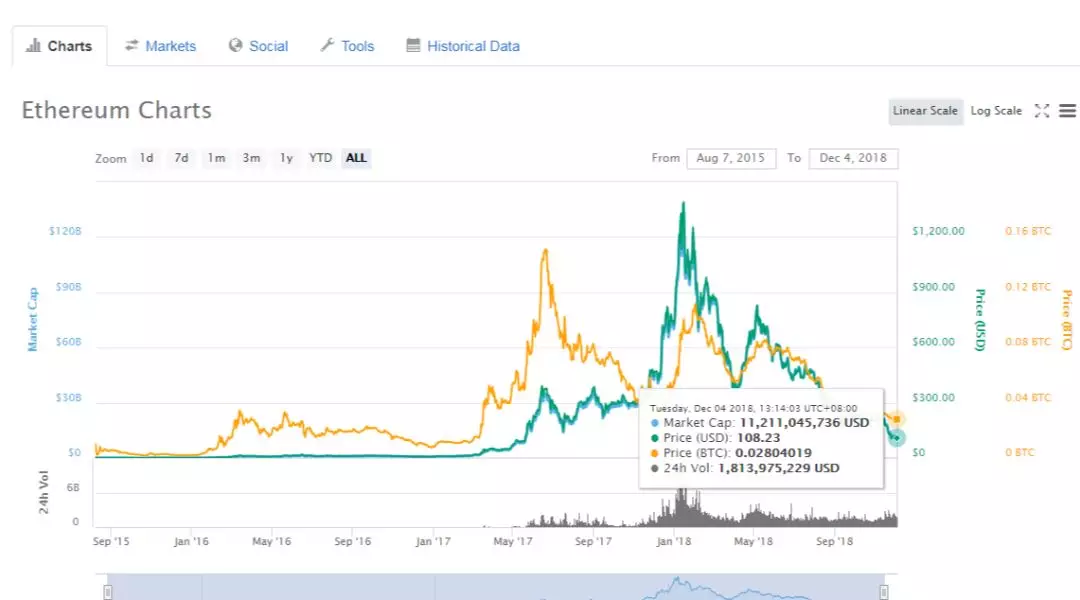Click the Social globe icon
The width and height of the screenshot is (1080, 600).
click(236, 45)
